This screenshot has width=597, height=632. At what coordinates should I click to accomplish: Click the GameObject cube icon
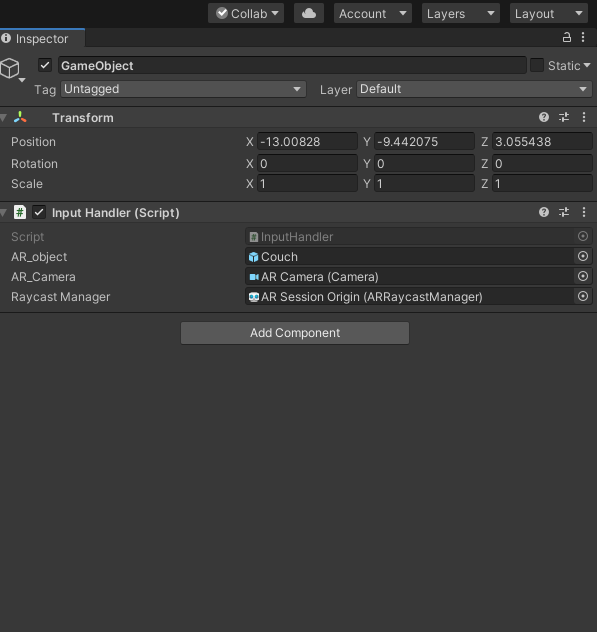(x=10, y=68)
